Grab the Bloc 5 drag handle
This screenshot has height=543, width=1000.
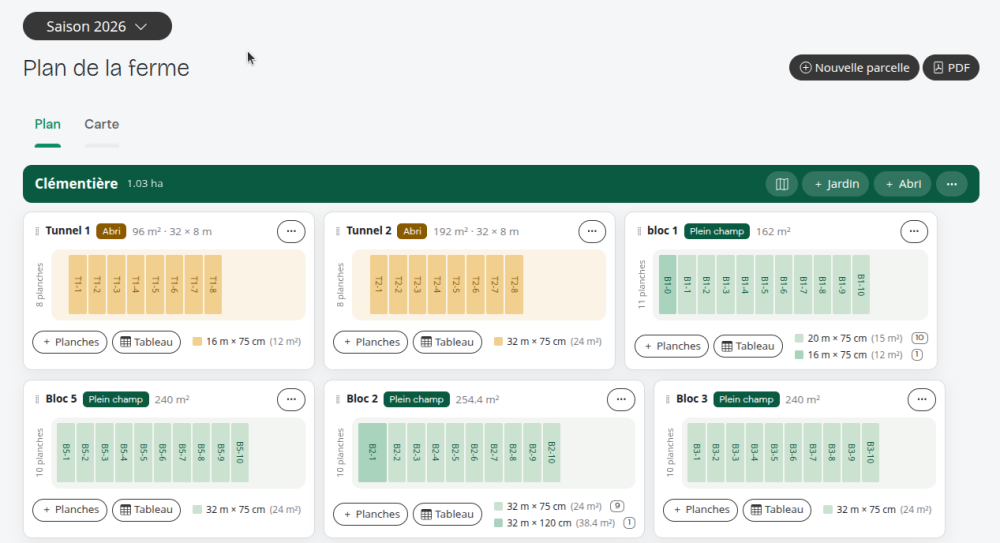tap(37, 399)
